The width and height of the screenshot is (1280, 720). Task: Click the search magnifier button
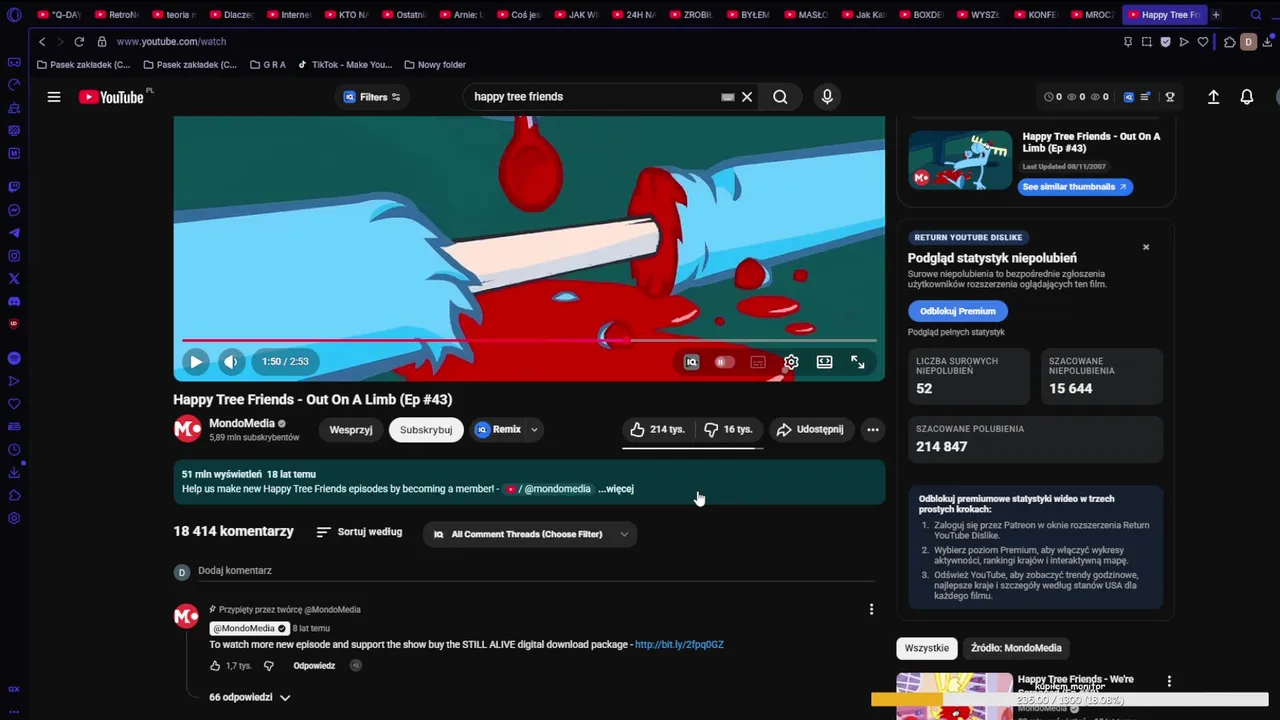point(780,97)
